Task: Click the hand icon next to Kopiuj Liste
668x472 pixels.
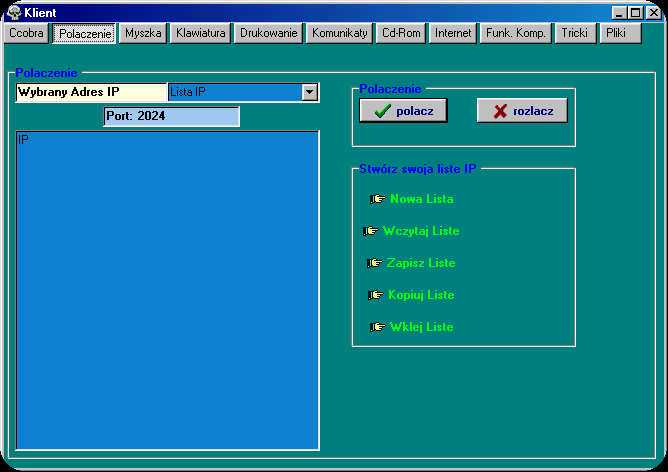Action: [376, 295]
